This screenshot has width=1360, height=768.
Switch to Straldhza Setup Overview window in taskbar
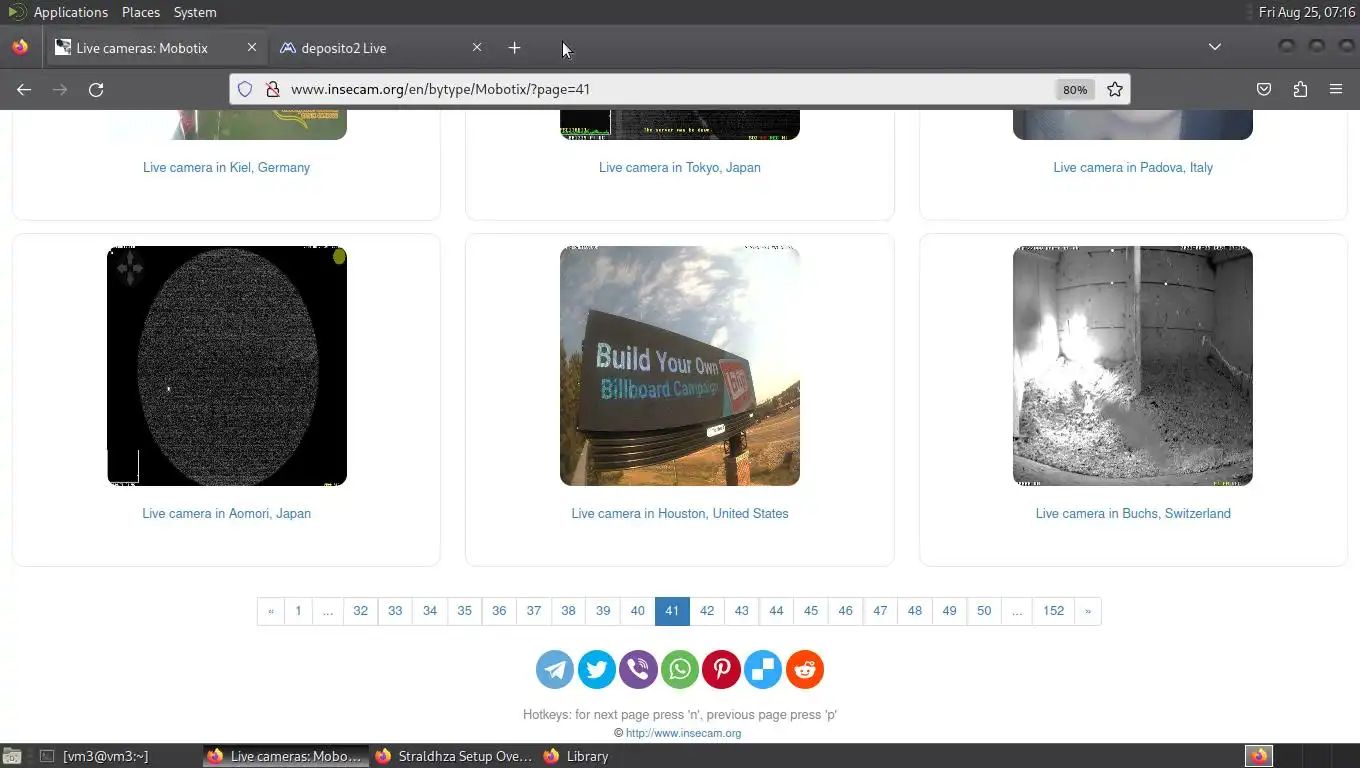coord(455,756)
